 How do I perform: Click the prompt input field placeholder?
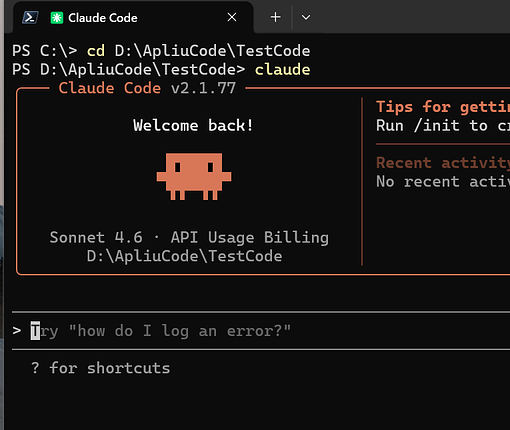click(x=161, y=331)
